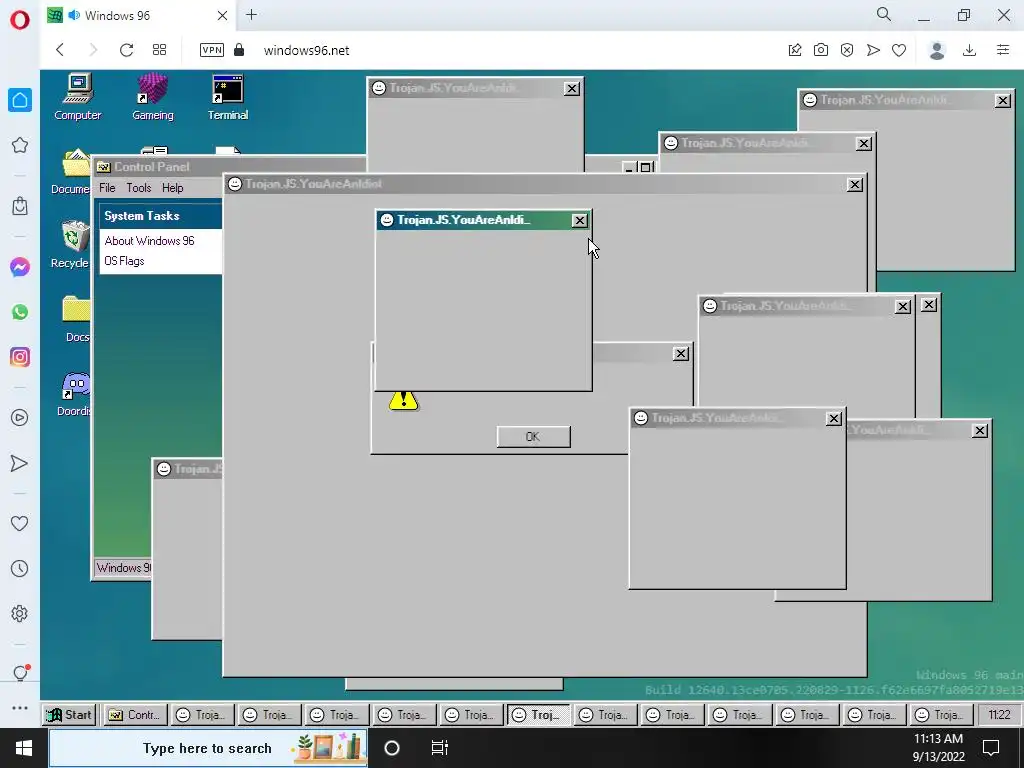Open Task View on Windows taskbar

(440, 748)
